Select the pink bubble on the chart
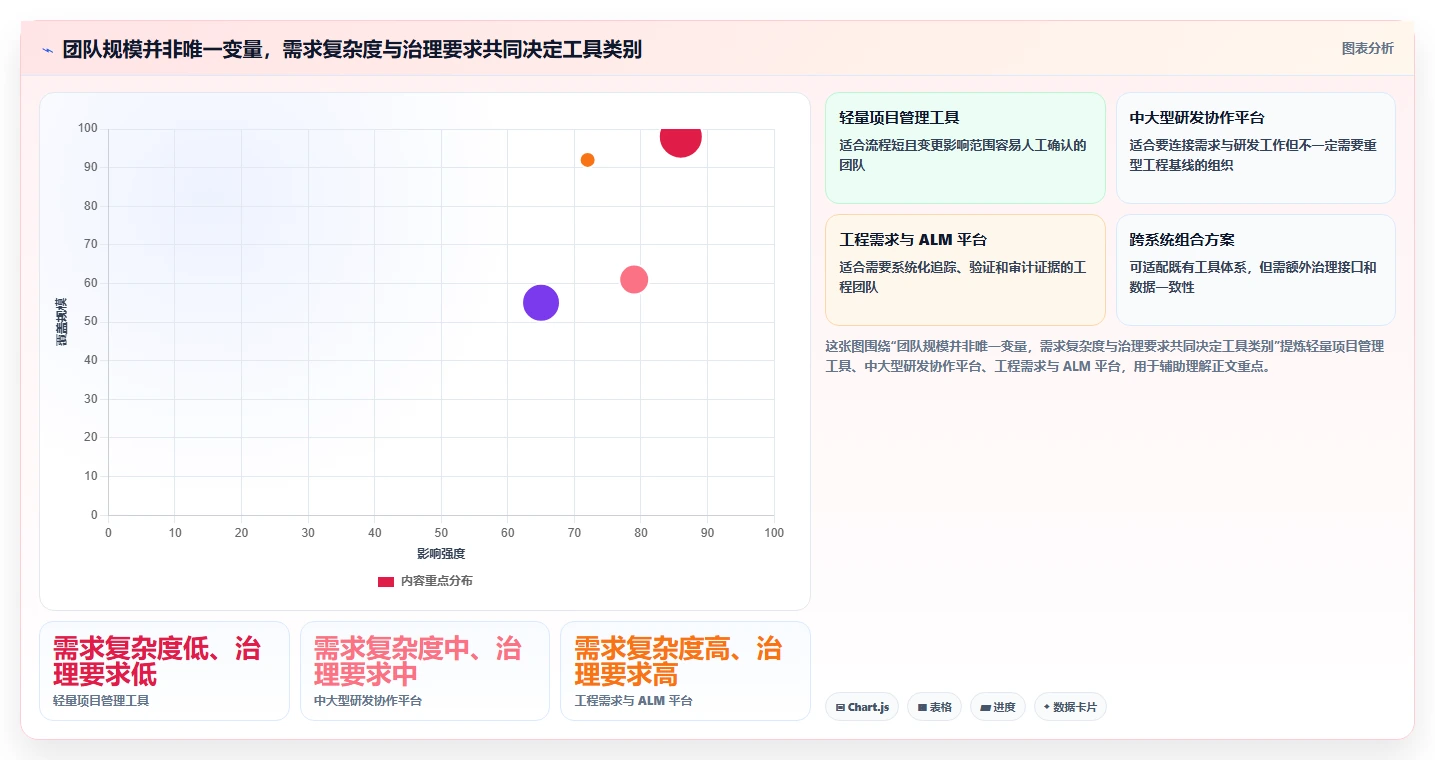The image size is (1435, 760). 634,280
